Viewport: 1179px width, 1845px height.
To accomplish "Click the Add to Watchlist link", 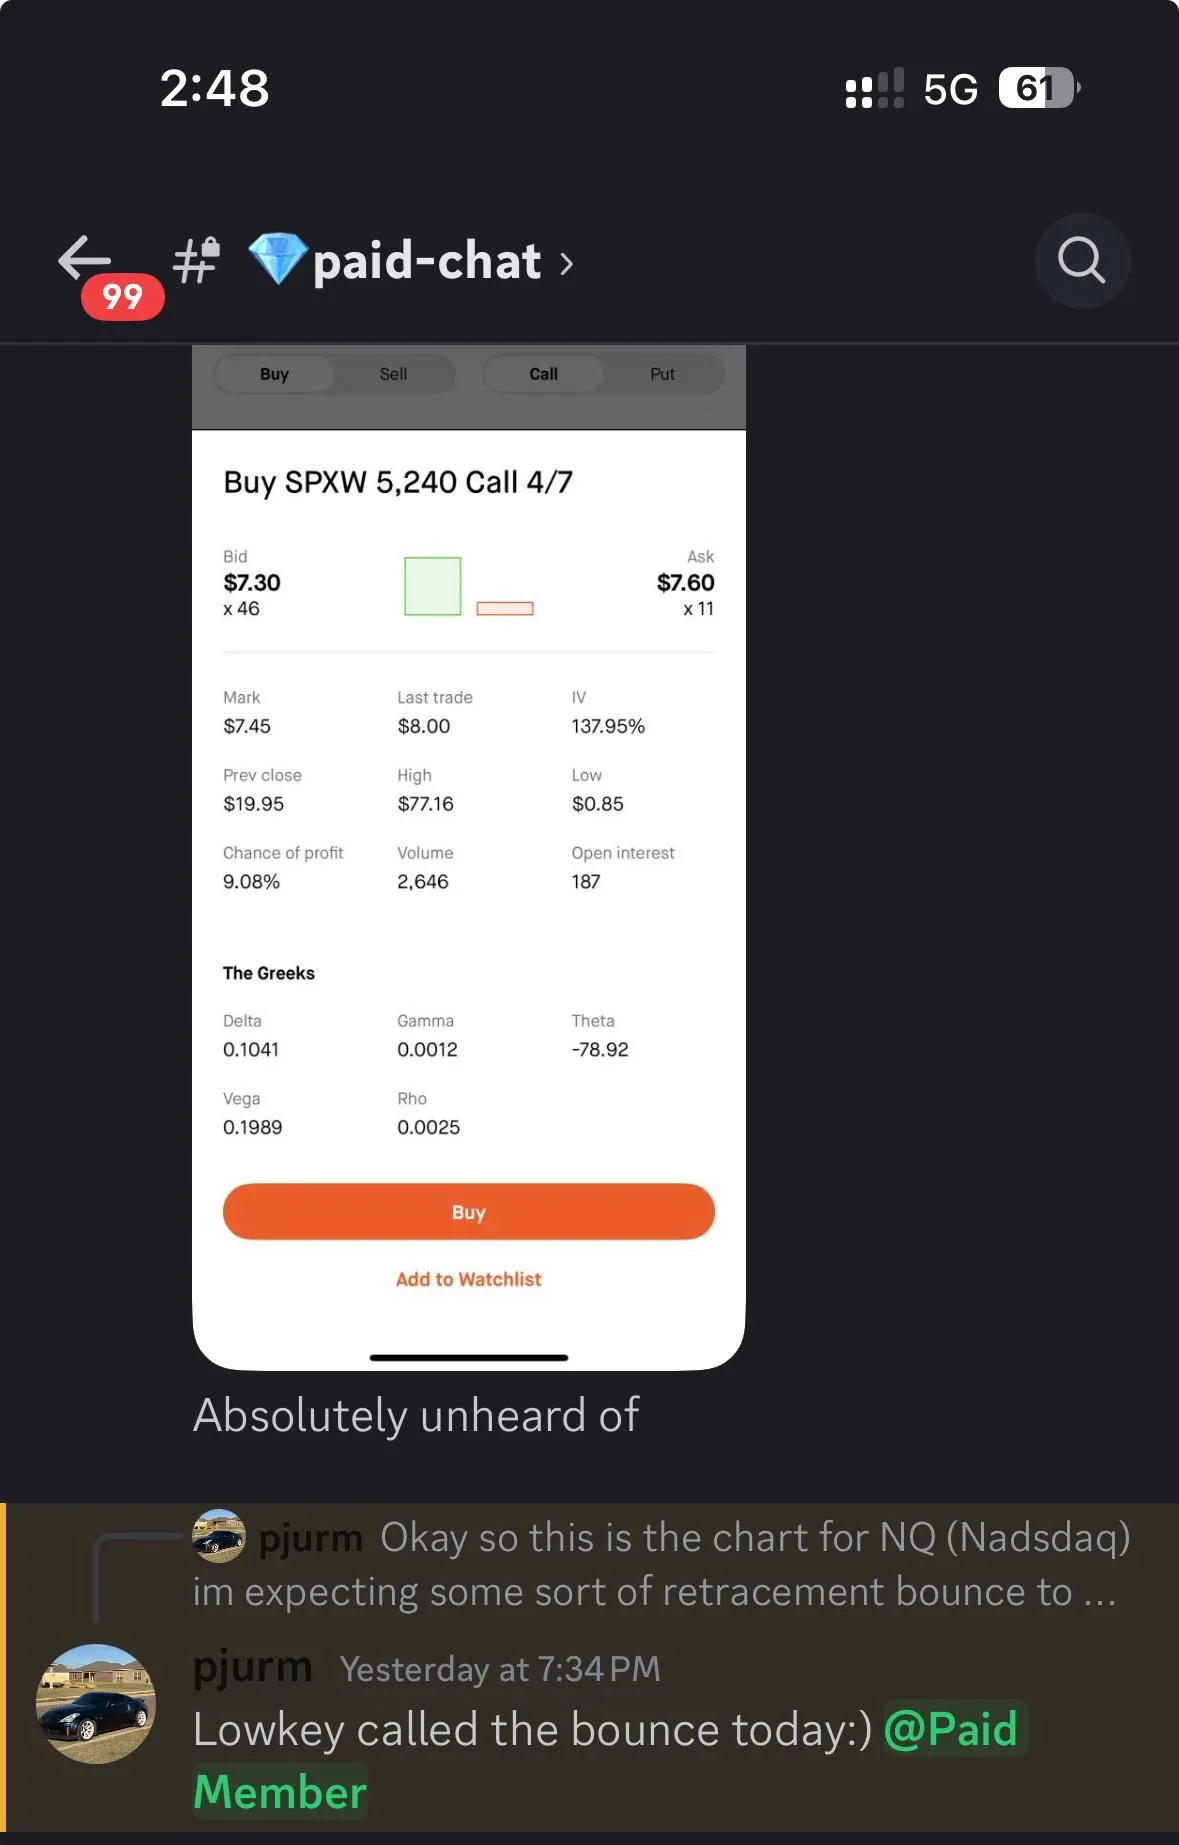I will point(468,1279).
